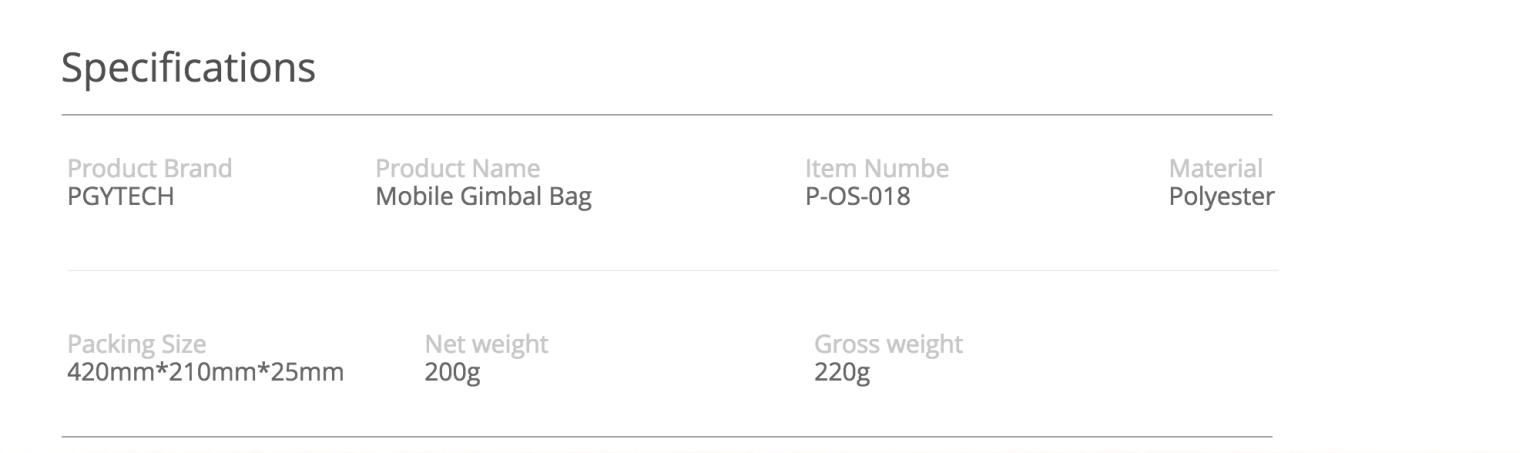Click the divider between specification rows

point(672,270)
